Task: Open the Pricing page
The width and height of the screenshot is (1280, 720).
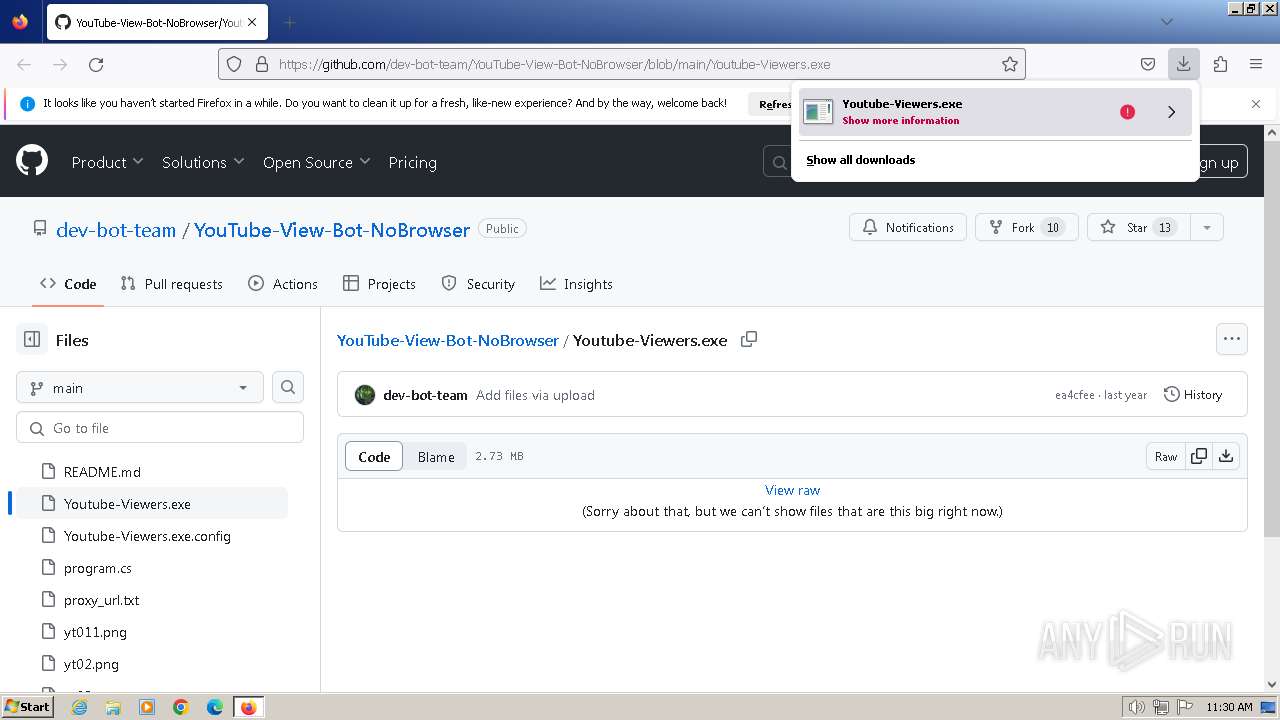Action: (x=412, y=162)
